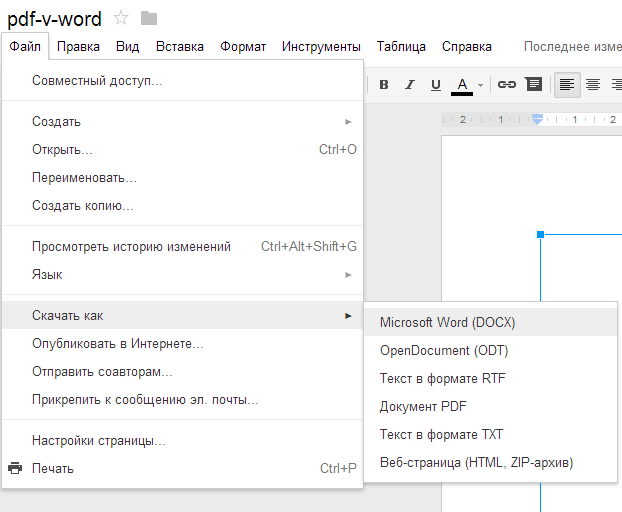Download as Текст в формате RTF

tap(491, 378)
